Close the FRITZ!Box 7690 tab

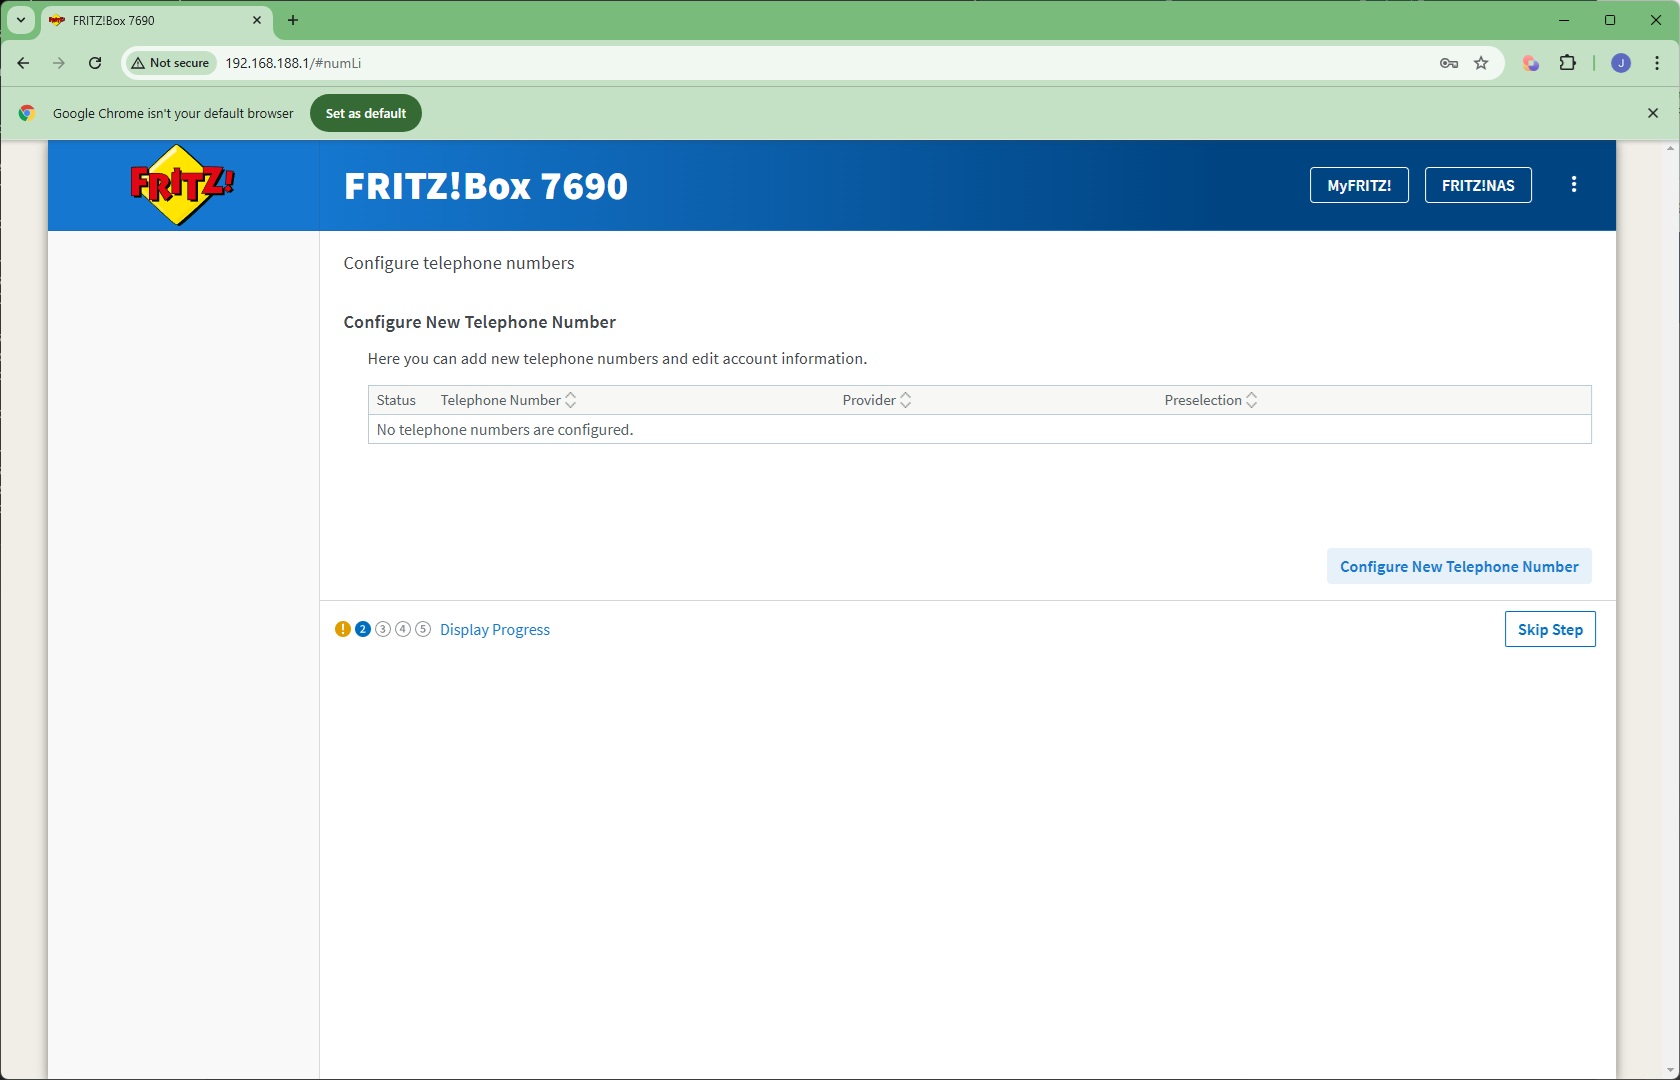[x=257, y=20]
